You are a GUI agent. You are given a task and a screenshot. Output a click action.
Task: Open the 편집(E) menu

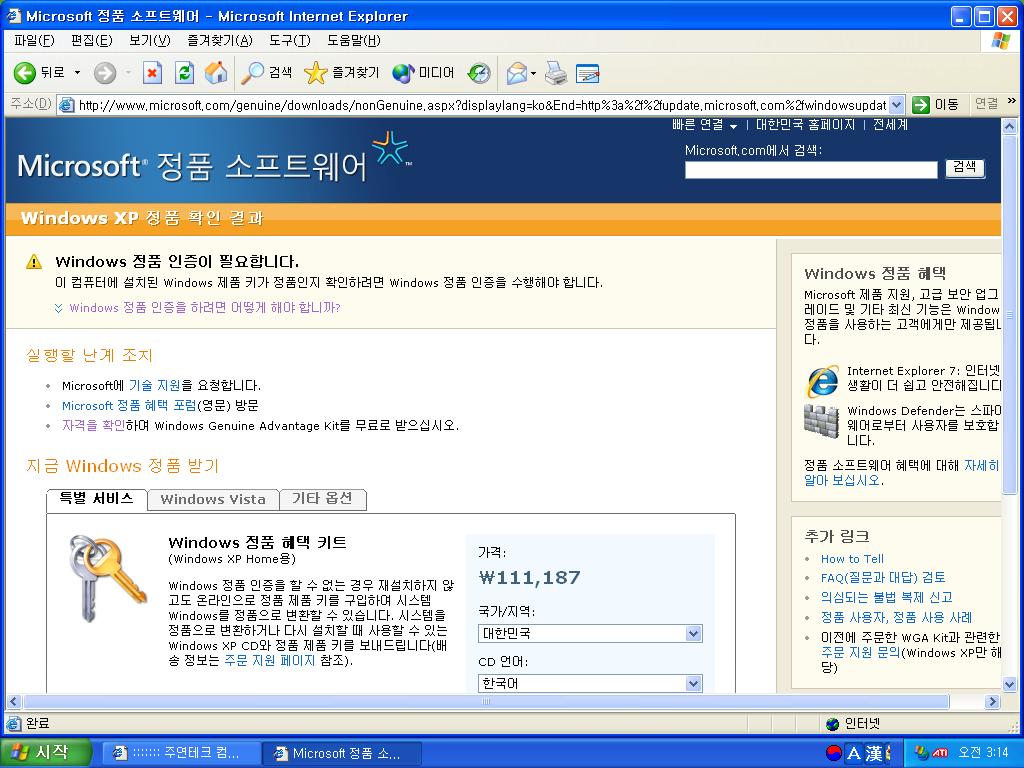click(x=91, y=40)
